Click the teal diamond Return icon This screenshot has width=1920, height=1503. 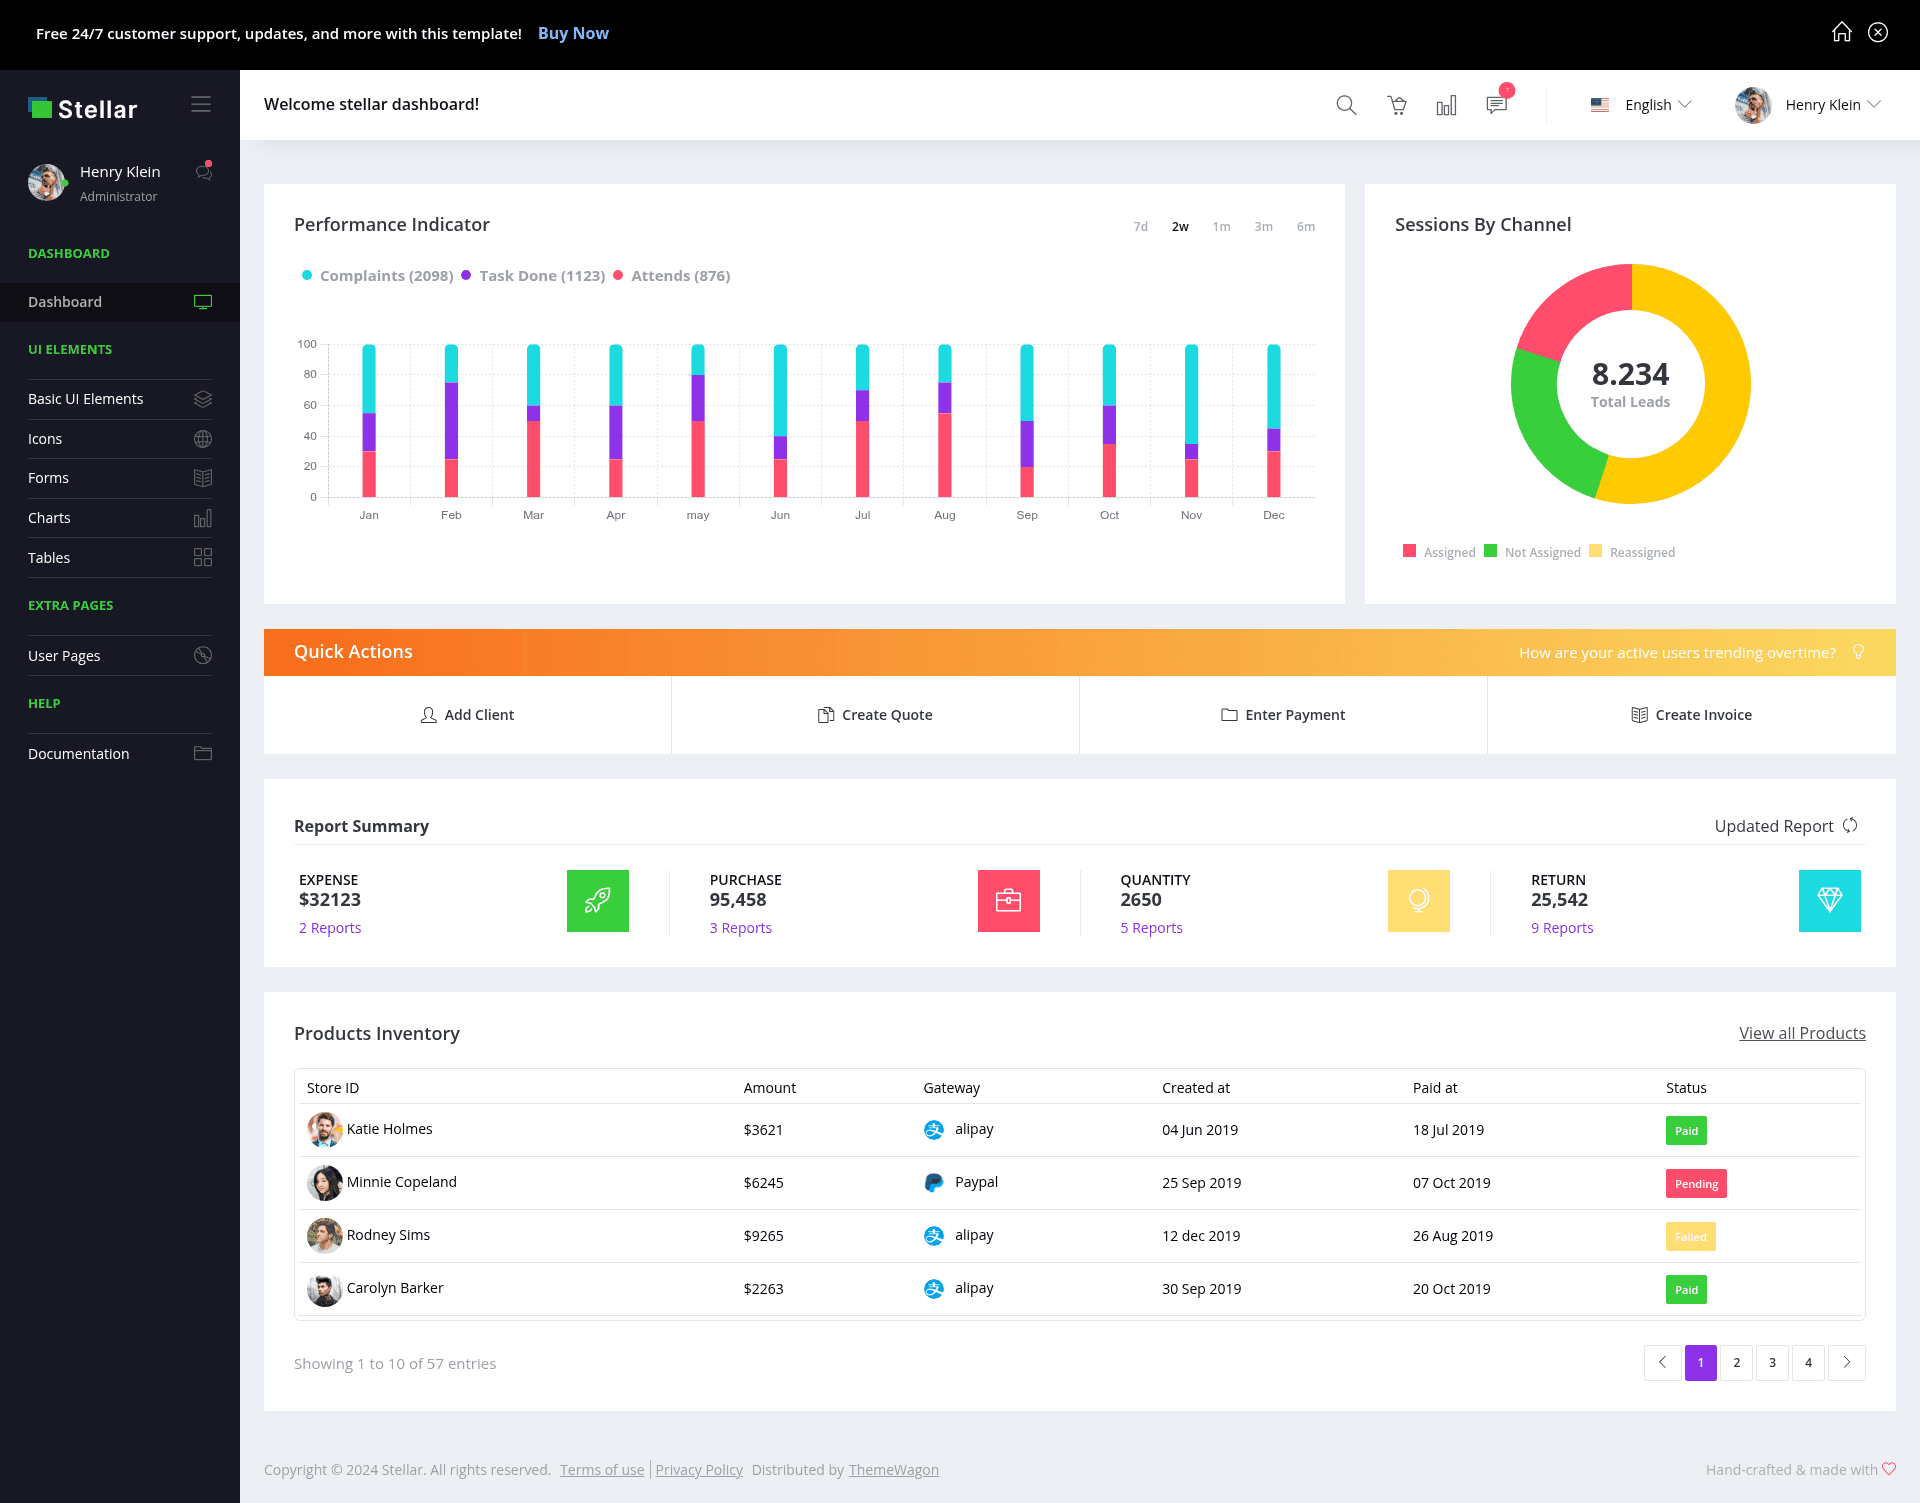point(1830,901)
